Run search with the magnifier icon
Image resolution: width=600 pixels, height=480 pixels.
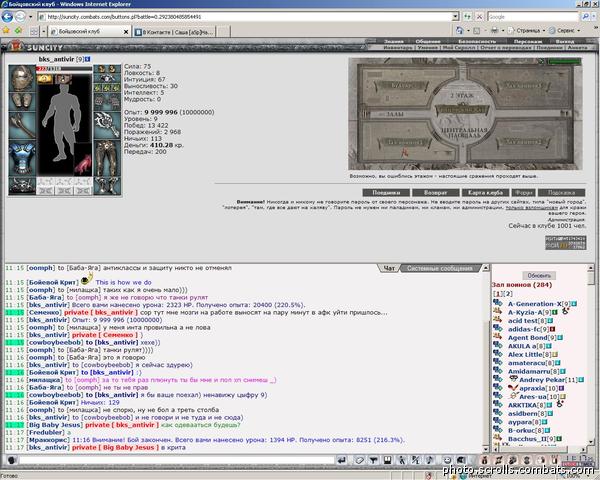tap(585, 17)
